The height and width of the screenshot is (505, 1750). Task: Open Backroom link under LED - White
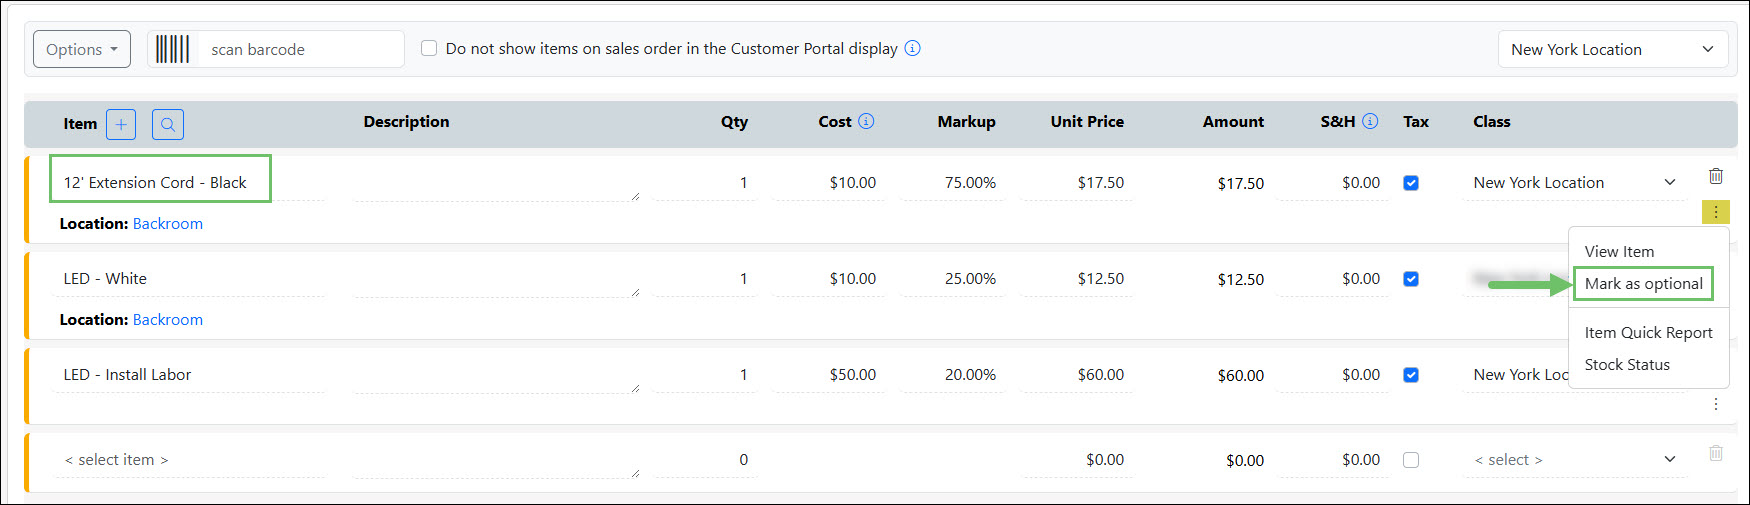click(168, 320)
